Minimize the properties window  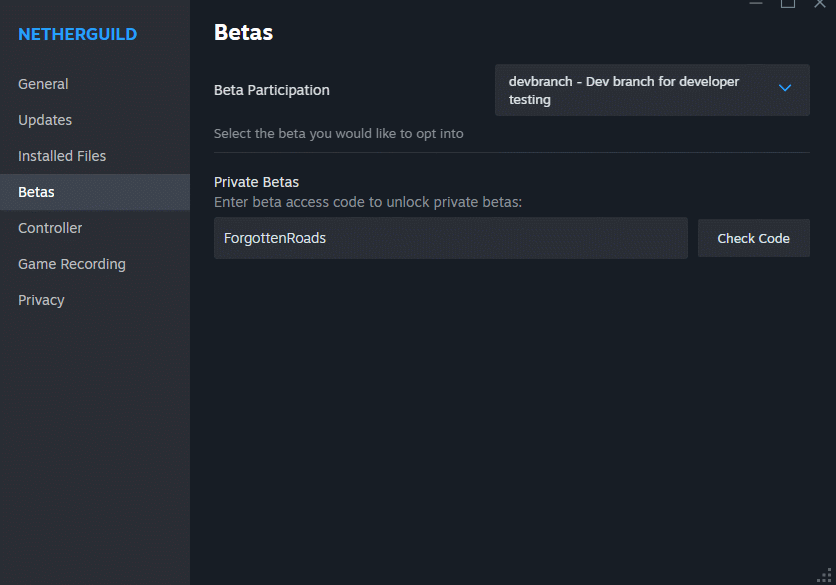(755, 4)
